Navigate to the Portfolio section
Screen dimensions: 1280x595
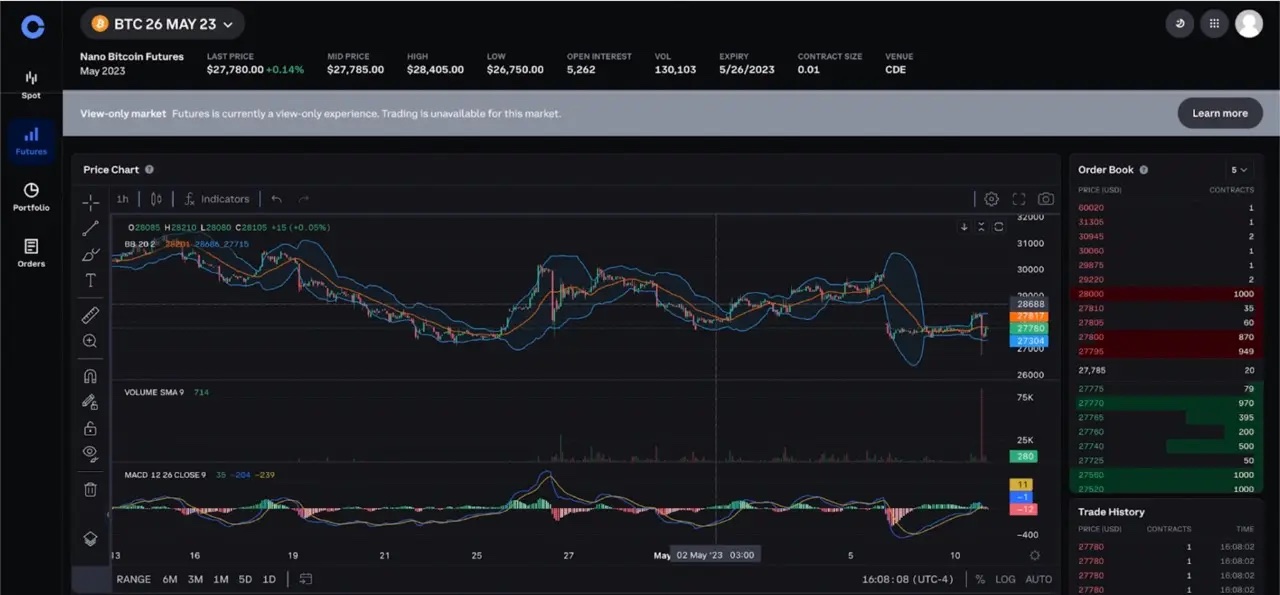30,196
